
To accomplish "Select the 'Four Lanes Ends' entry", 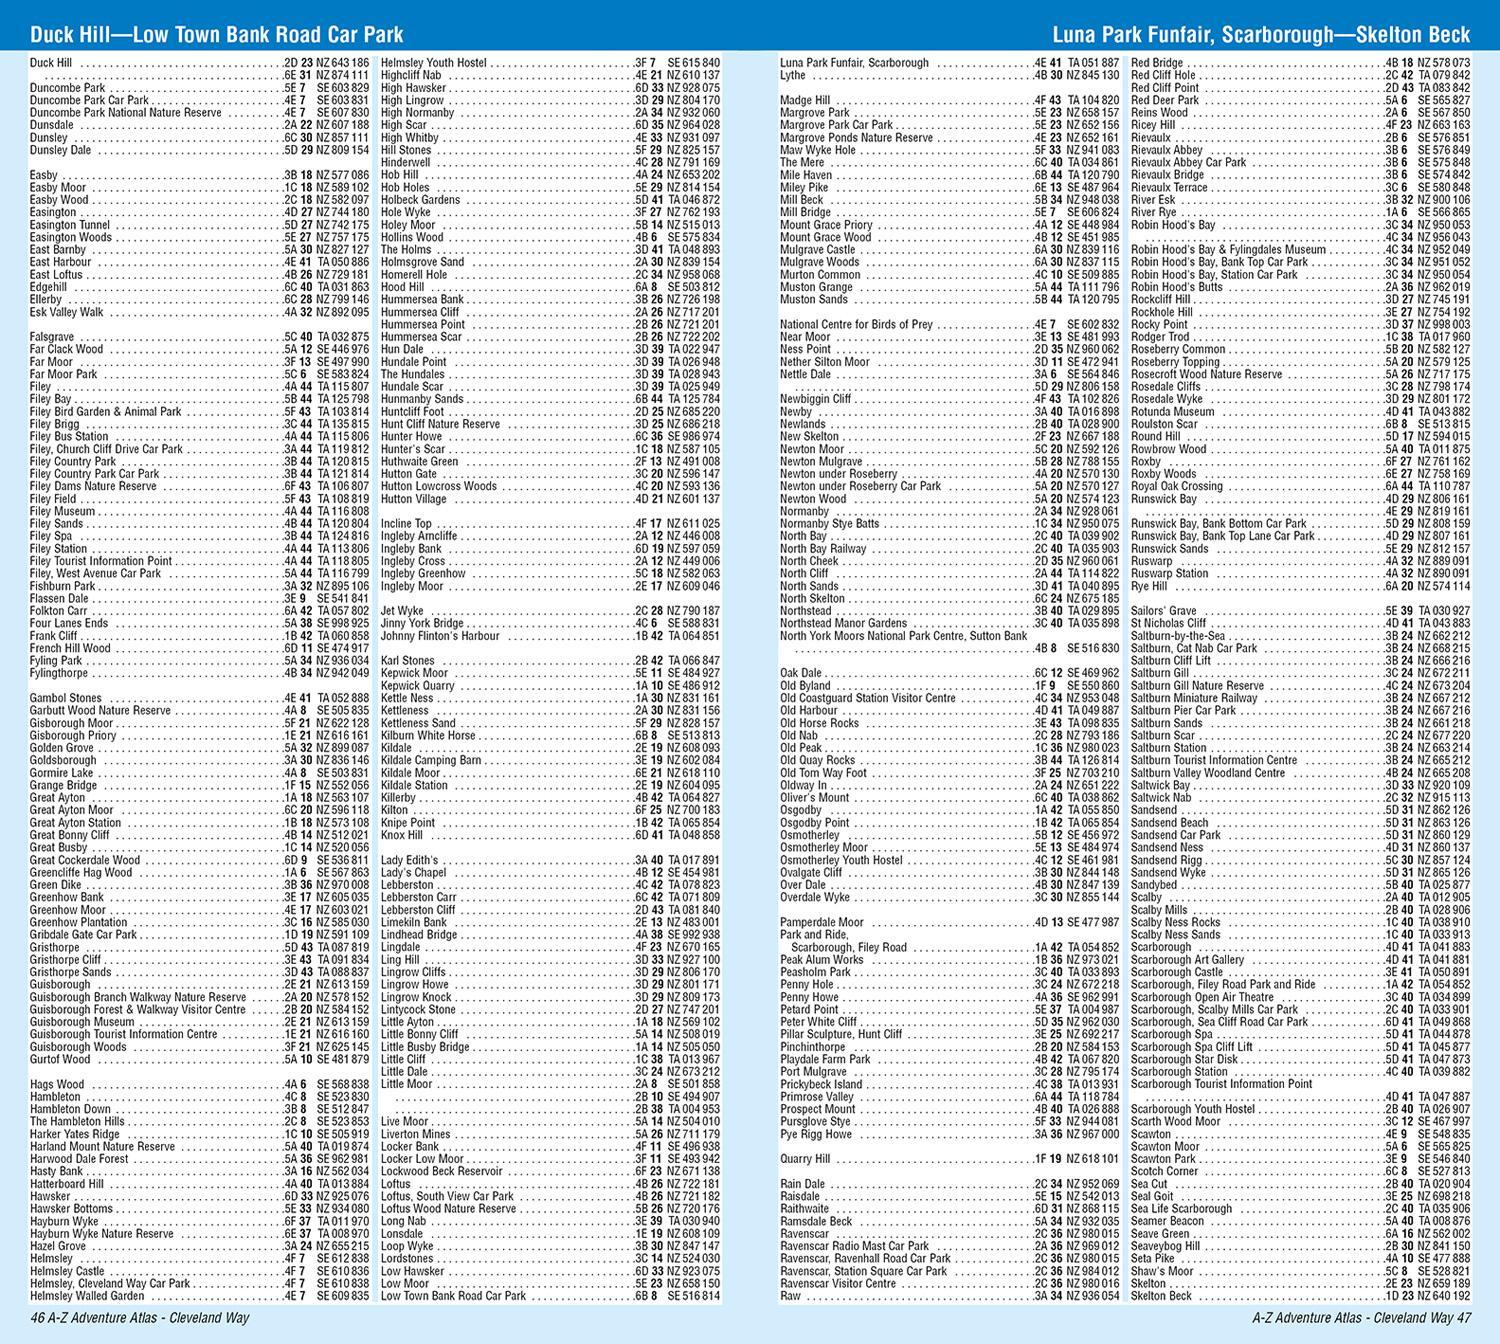I will [200, 623].
